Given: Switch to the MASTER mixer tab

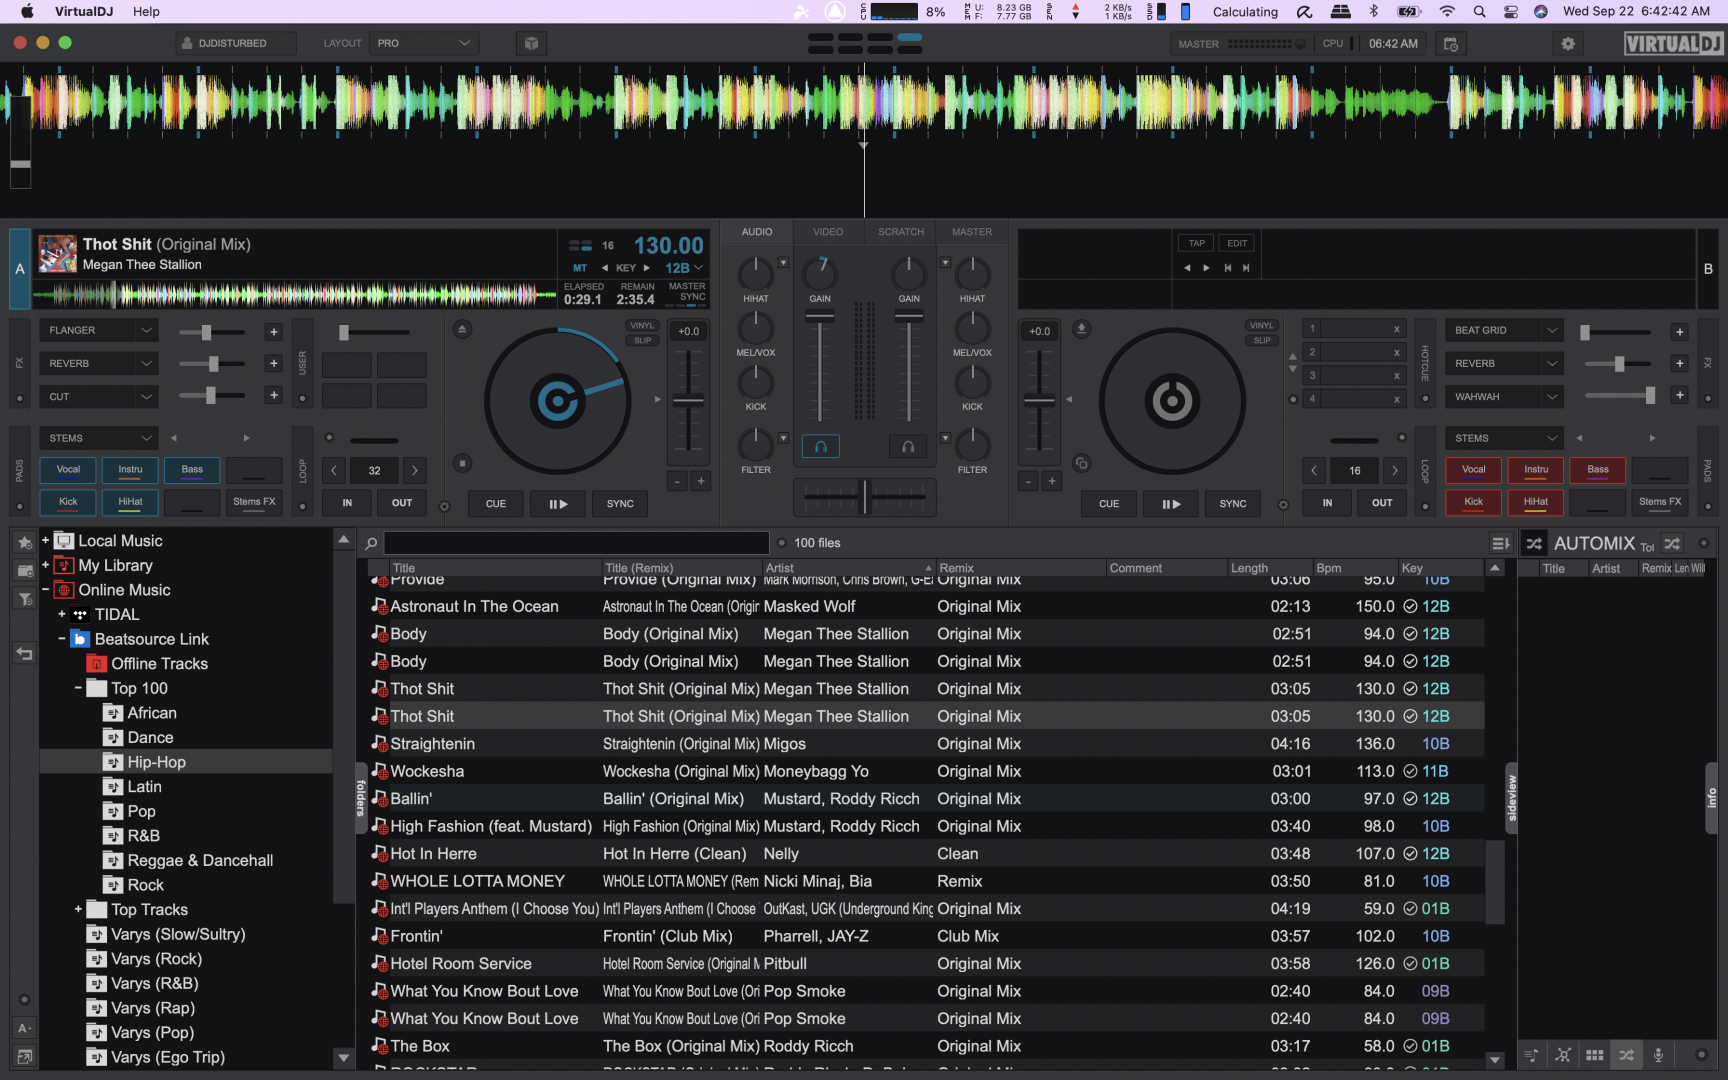Looking at the screenshot, I should (x=972, y=232).
